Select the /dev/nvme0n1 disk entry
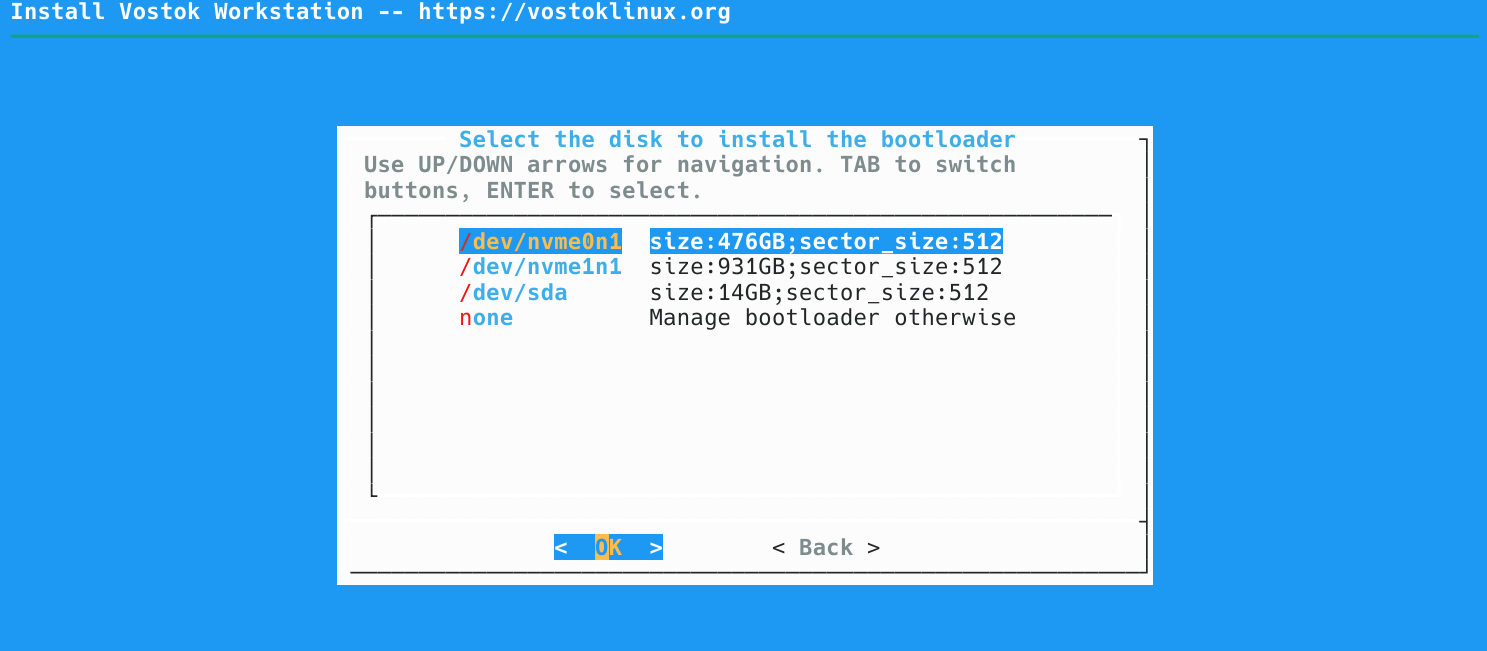Screen dimensions: 1487x651 click(x=540, y=241)
